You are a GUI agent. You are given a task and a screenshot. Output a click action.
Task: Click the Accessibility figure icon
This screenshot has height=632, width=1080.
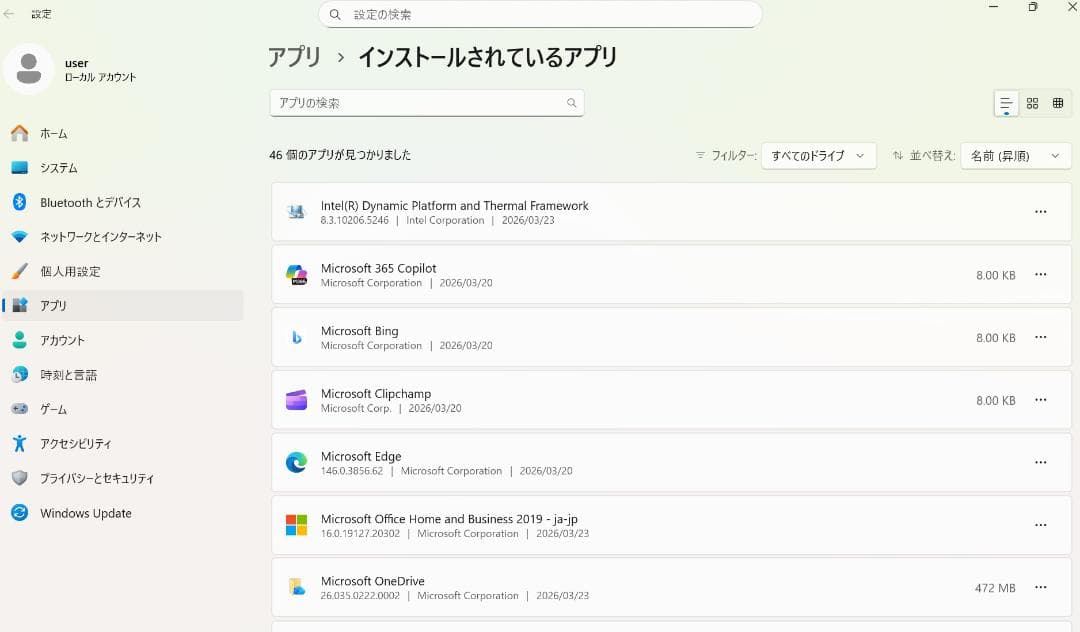(x=19, y=443)
